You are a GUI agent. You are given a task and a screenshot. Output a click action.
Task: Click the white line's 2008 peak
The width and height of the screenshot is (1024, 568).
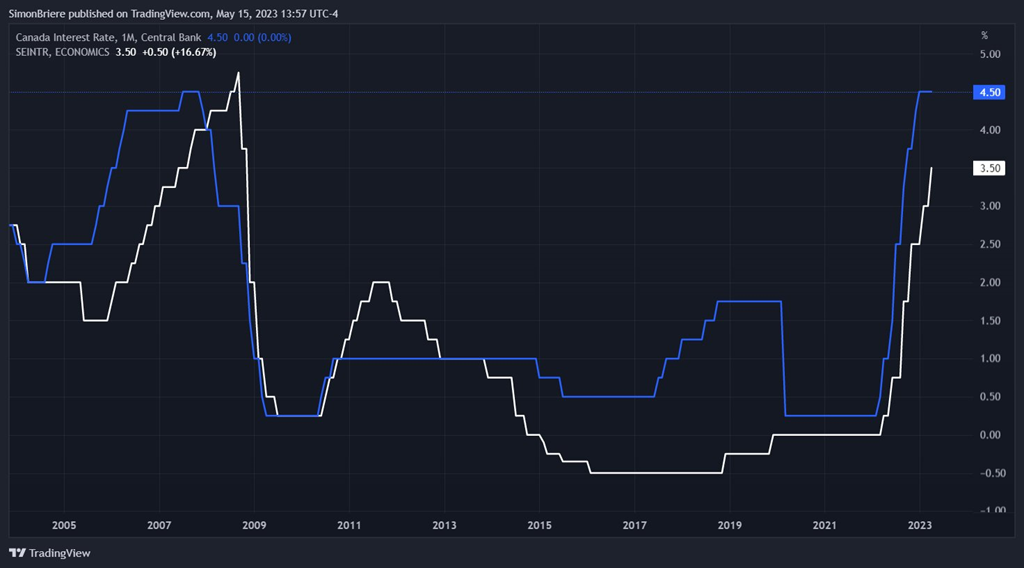click(238, 73)
